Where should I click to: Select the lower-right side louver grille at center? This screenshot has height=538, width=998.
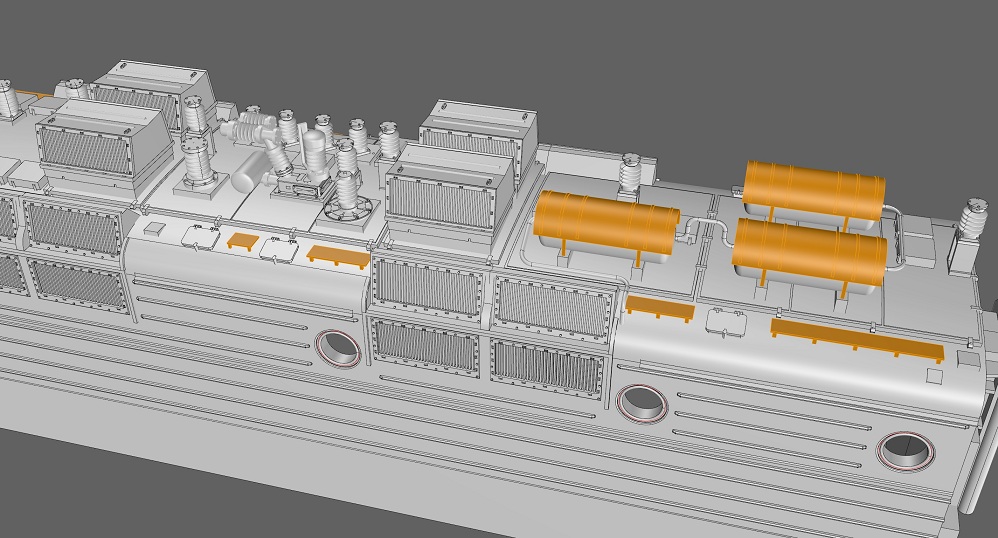(x=548, y=371)
